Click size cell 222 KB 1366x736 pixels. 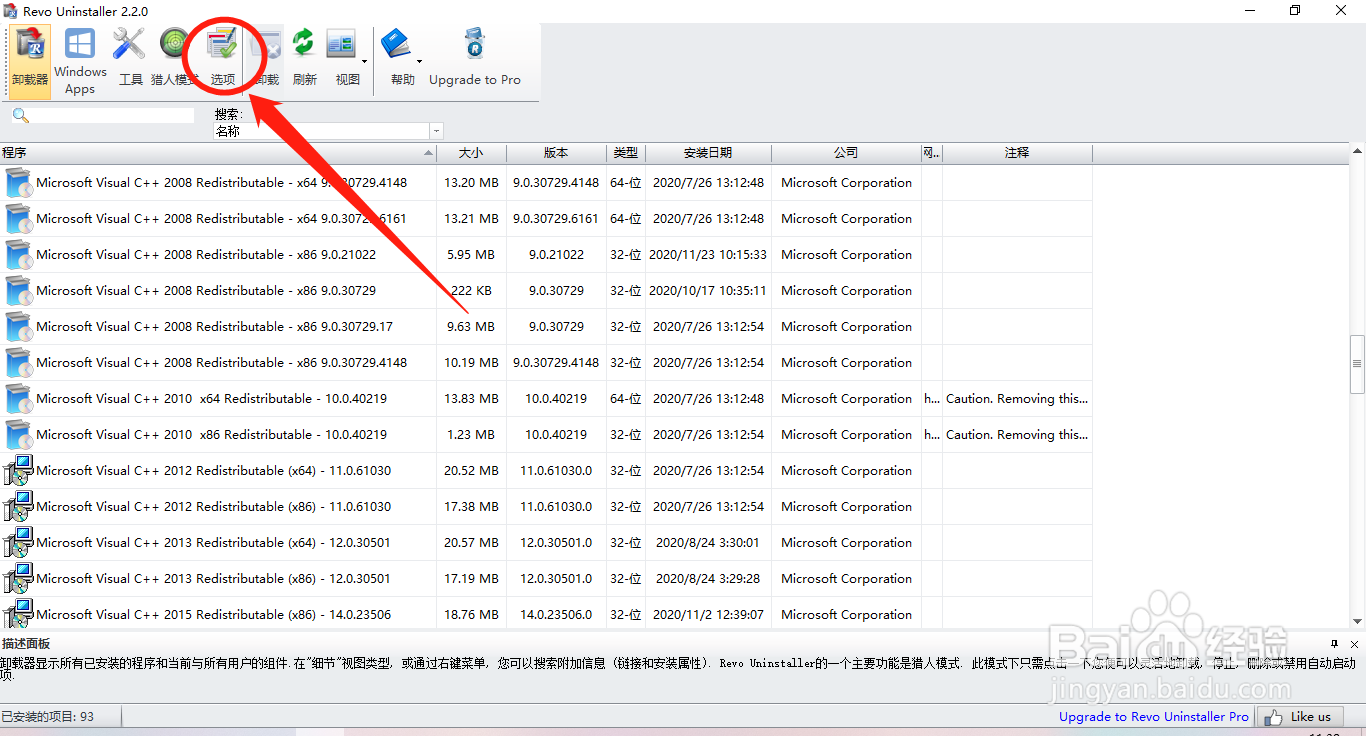coord(471,291)
